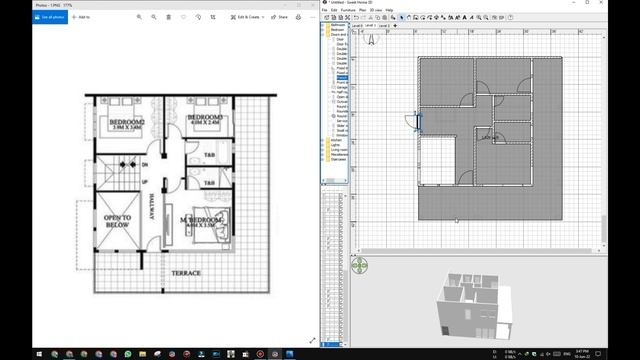Activate the Pan hand tool
Viewport: 640px width, 360px height.
(x=409, y=18)
